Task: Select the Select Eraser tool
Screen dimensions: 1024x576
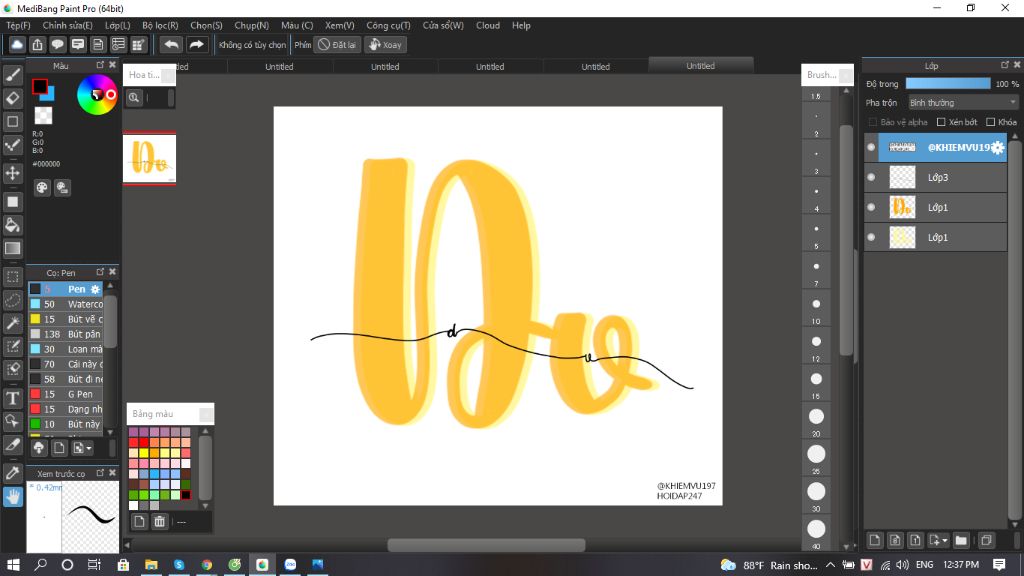Action: coord(12,369)
